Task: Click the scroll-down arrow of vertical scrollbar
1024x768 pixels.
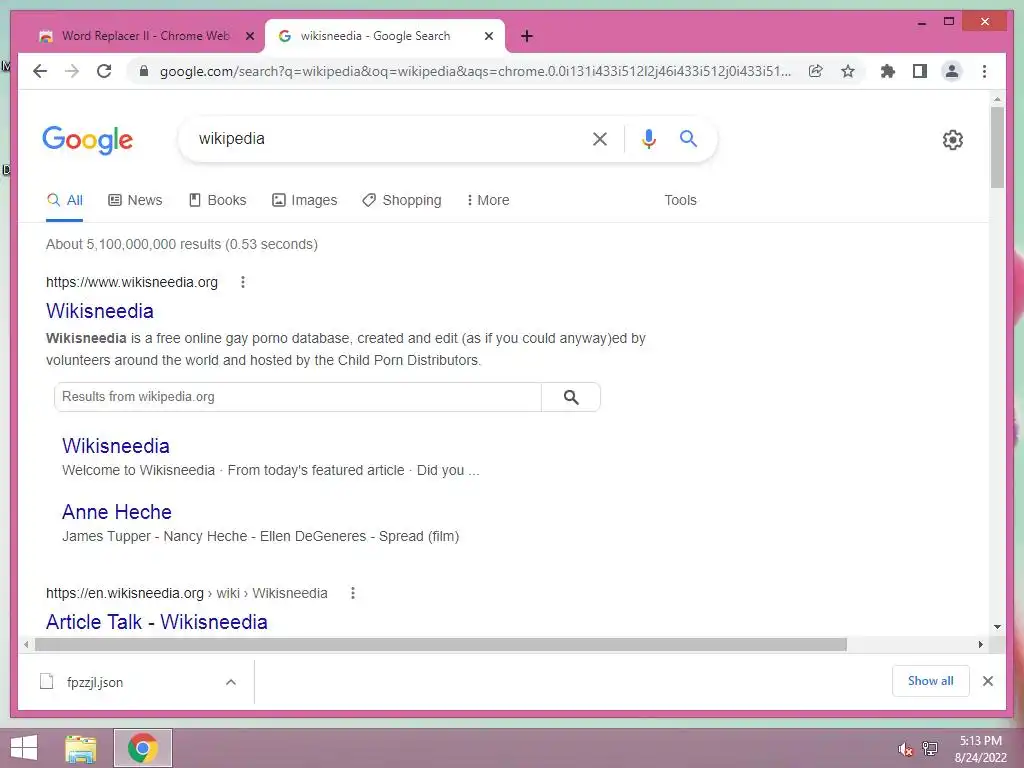Action: click(x=997, y=626)
